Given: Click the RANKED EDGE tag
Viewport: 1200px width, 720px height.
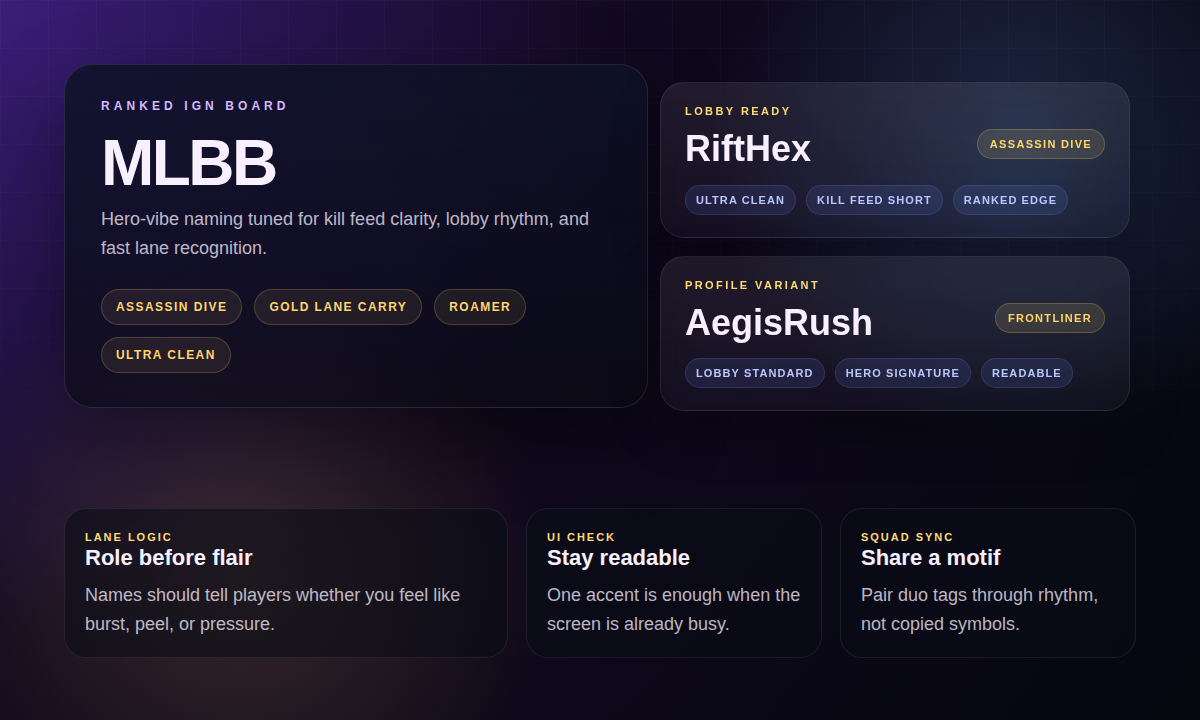Looking at the screenshot, I should (1010, 200).
